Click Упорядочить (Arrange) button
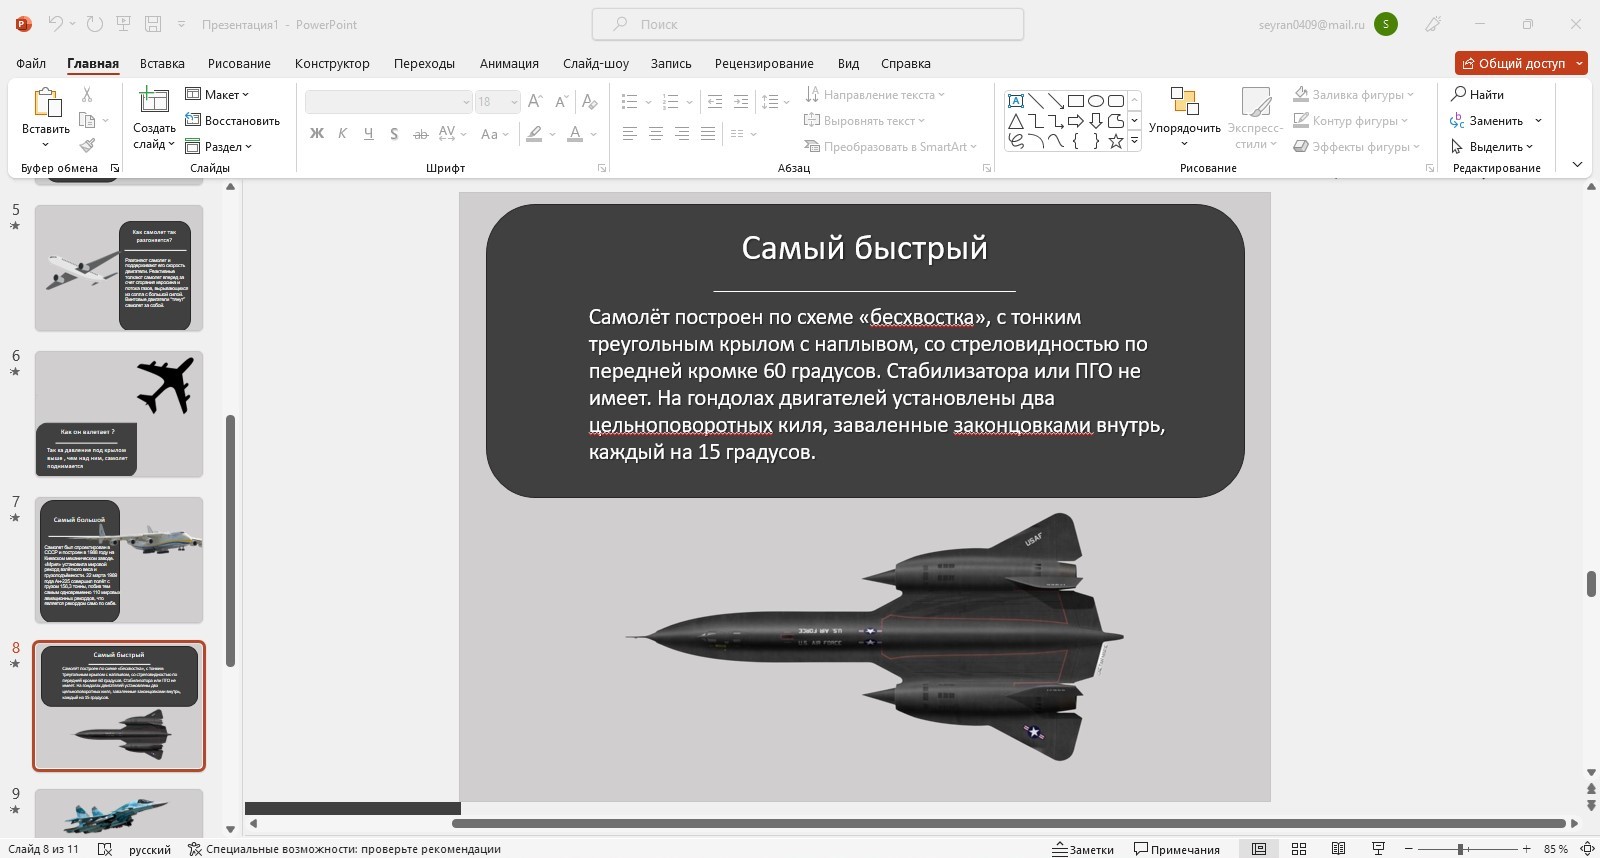The width and height of the screenshot is (1600, 858). click(x=1184, y=116)
